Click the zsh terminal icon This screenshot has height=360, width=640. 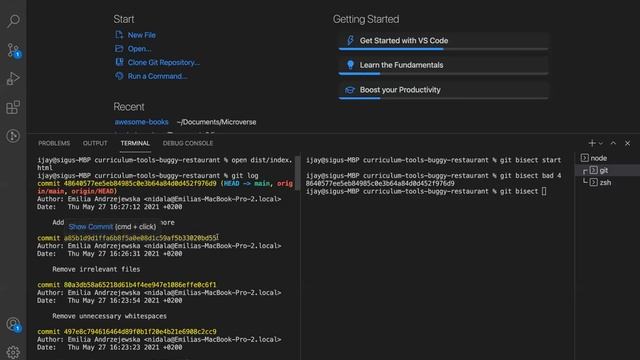coord(593,182)
